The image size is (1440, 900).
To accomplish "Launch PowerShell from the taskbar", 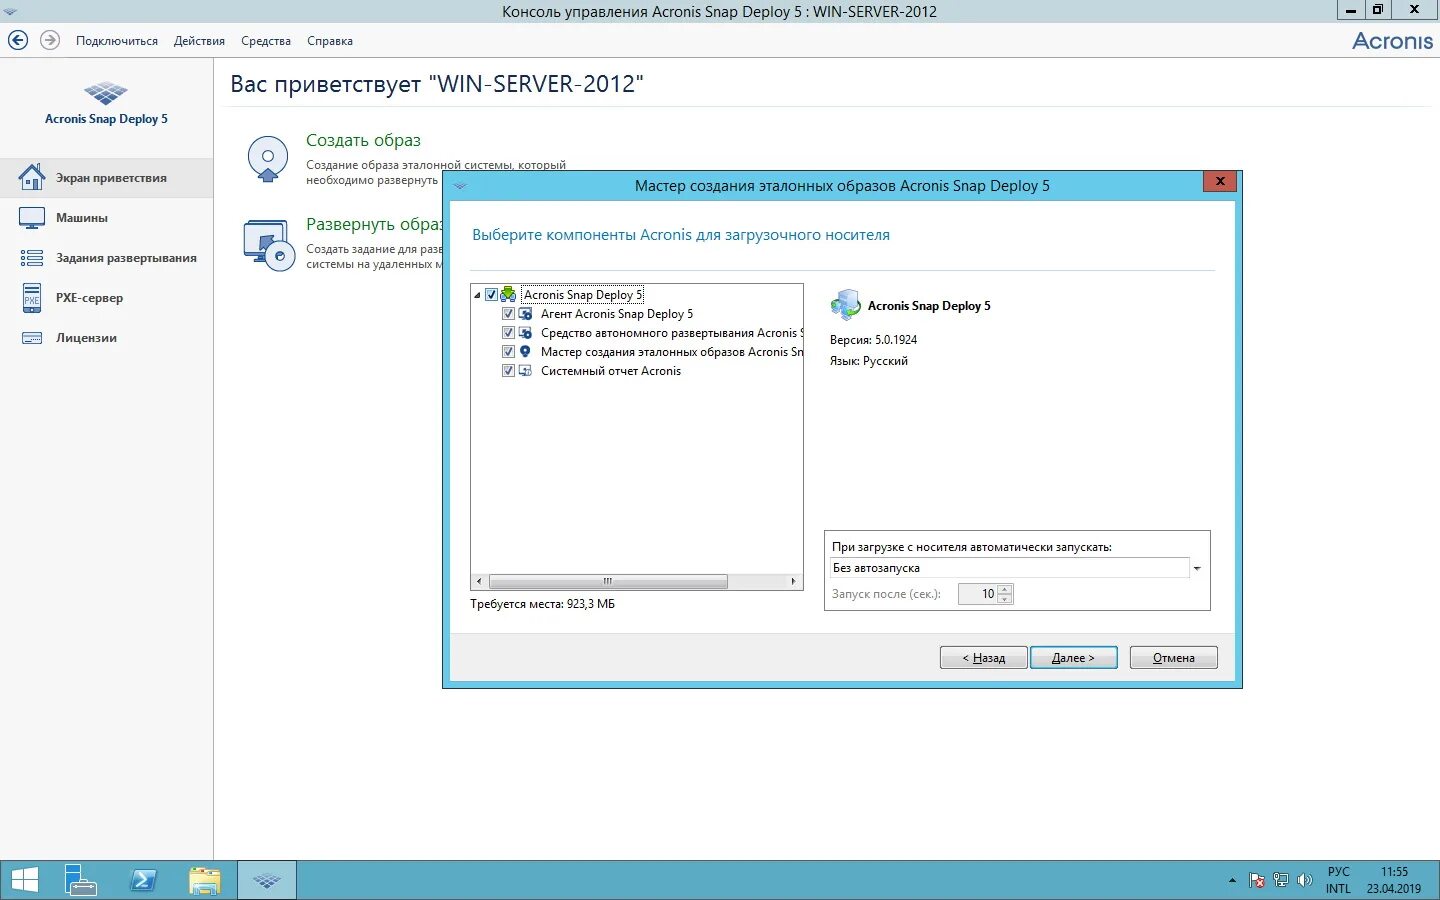I will pos(143,880).
